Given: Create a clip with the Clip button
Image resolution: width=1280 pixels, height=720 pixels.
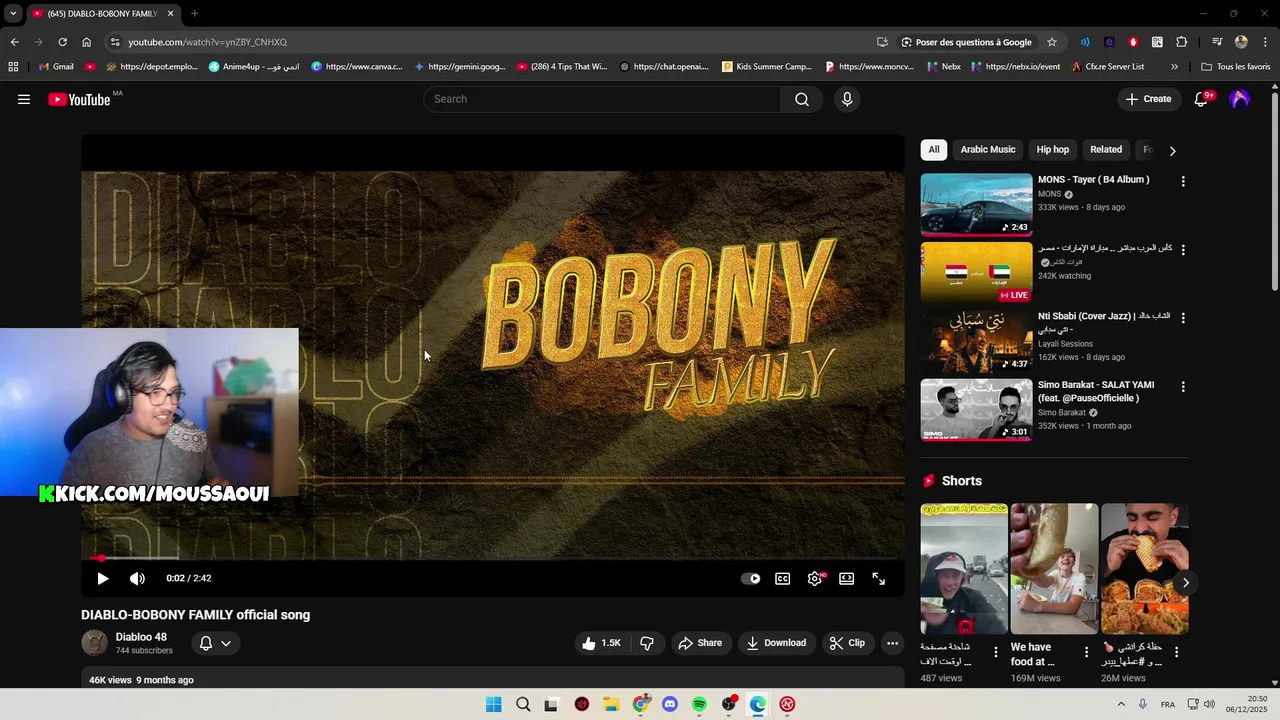Looking at the screenshot, I should [847, 643].
